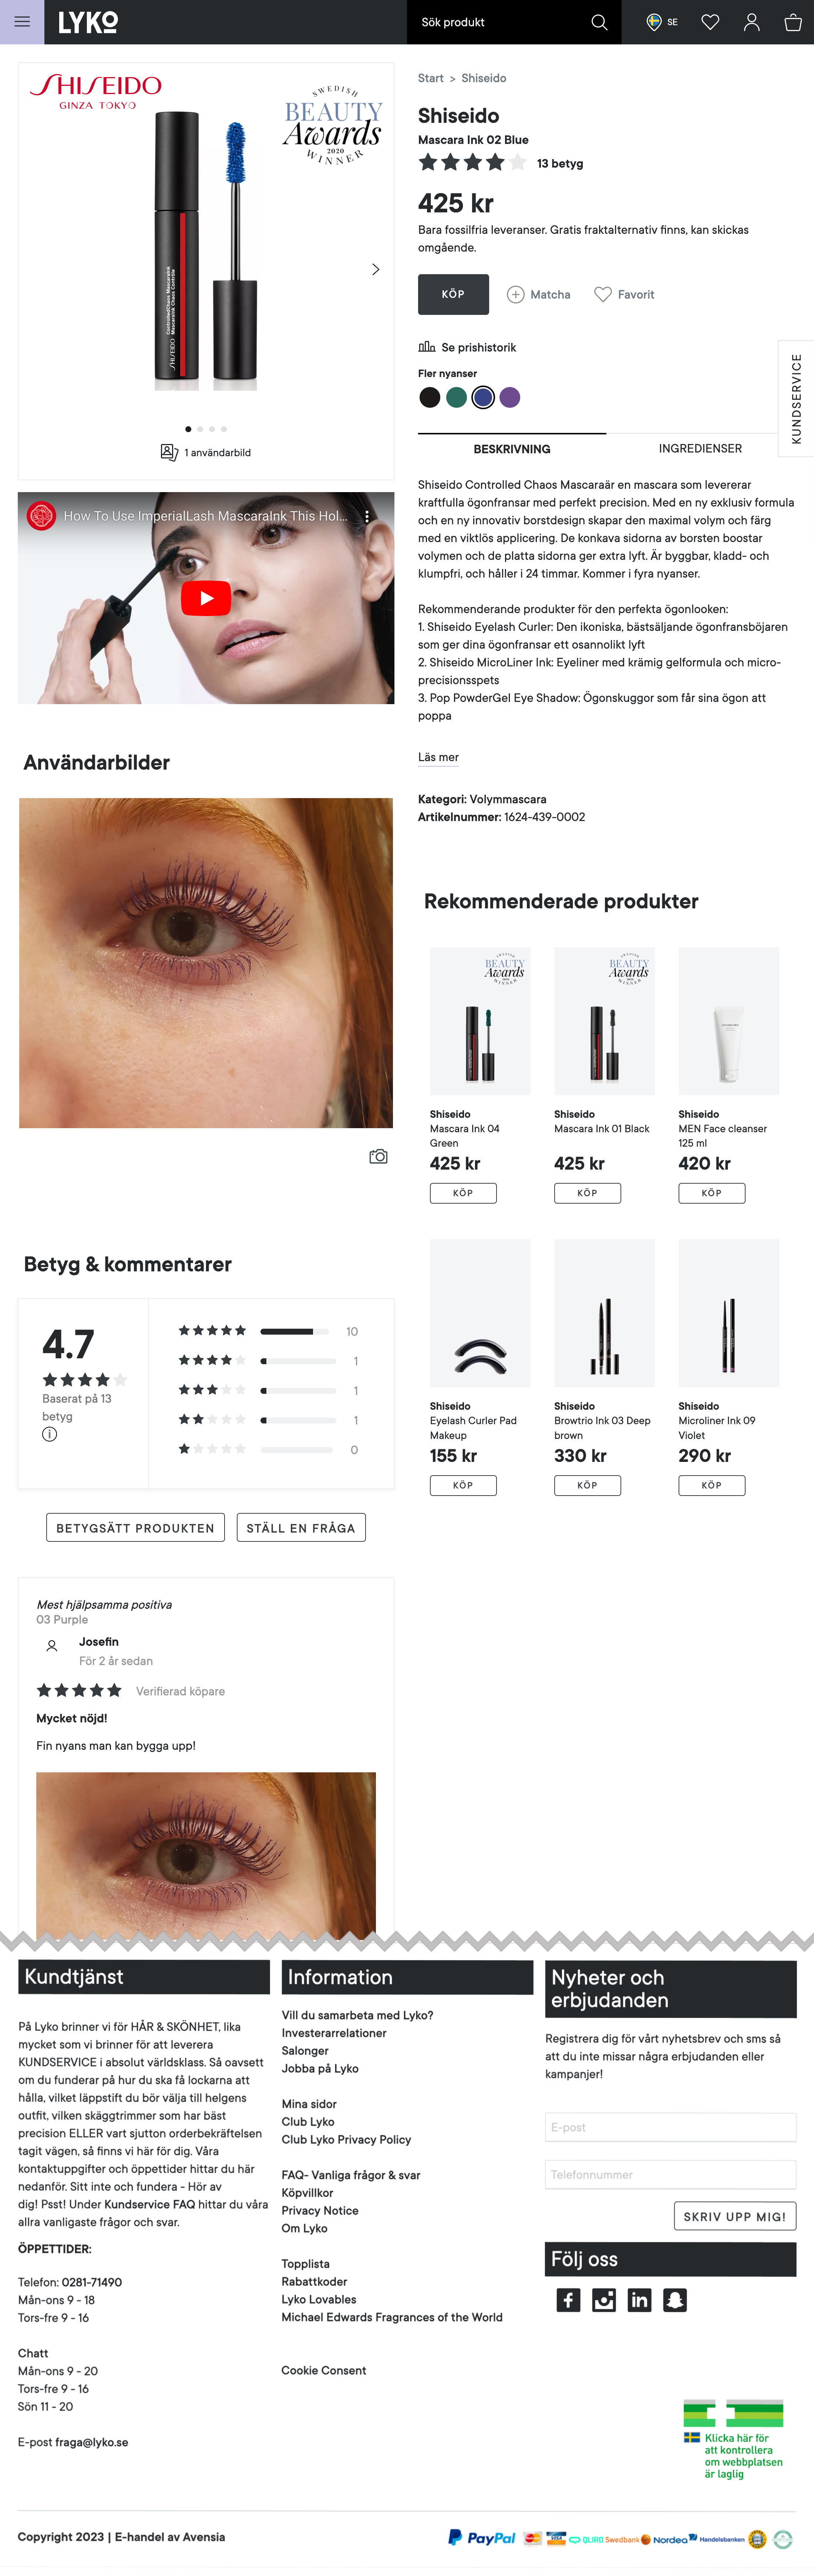Open the hamburger menu
Screen dimensions: 814x2576
tap(22, 22)
